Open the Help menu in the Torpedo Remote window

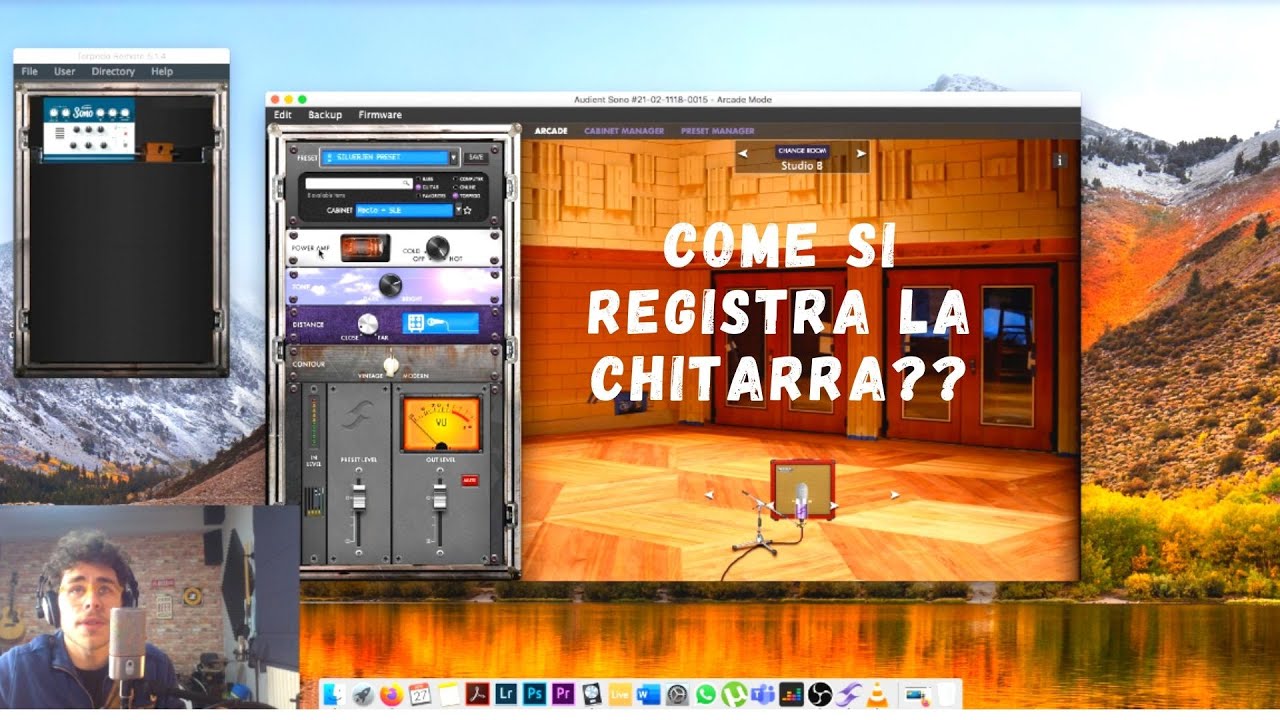tap(162, 72)
